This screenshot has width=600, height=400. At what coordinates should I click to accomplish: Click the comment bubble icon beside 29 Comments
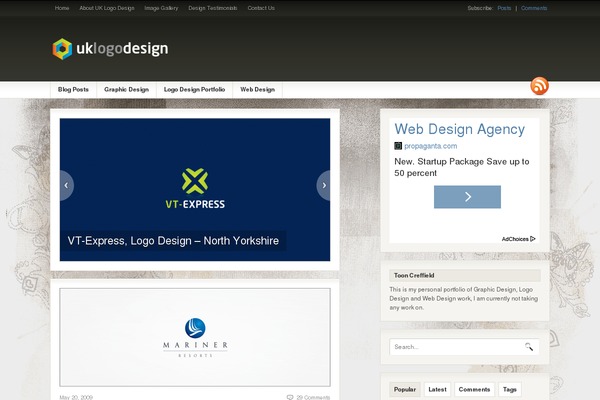(290, 397)
